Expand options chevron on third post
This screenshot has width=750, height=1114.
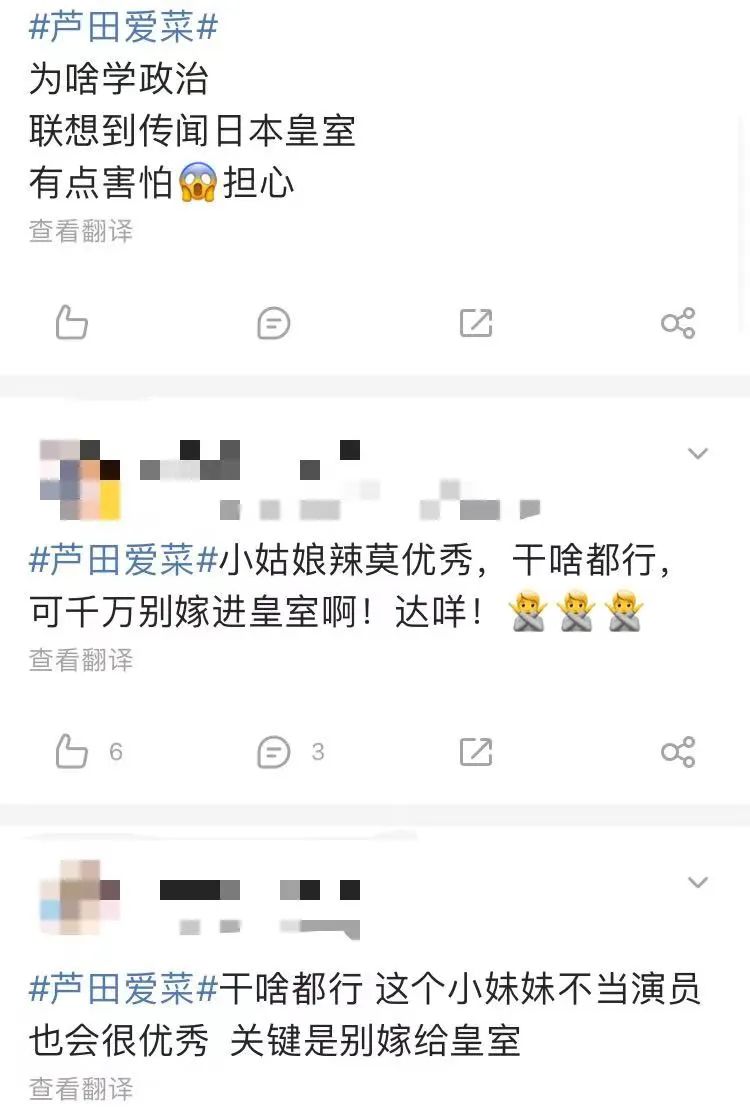(698, 882)
